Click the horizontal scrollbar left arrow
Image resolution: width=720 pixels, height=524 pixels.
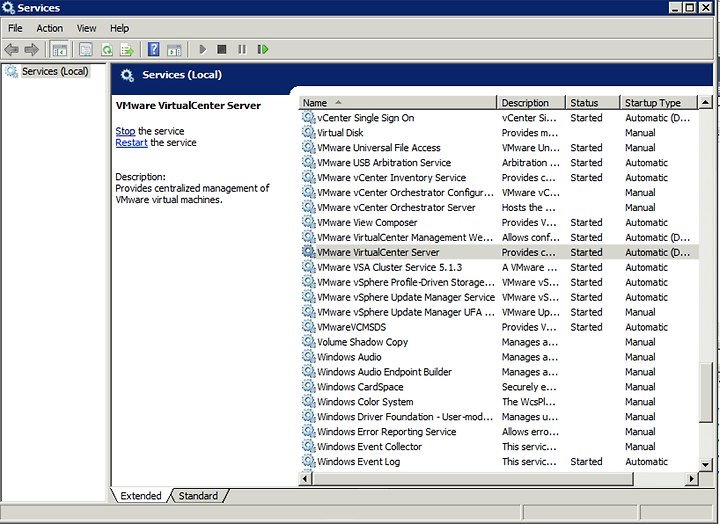pos(305,479)
